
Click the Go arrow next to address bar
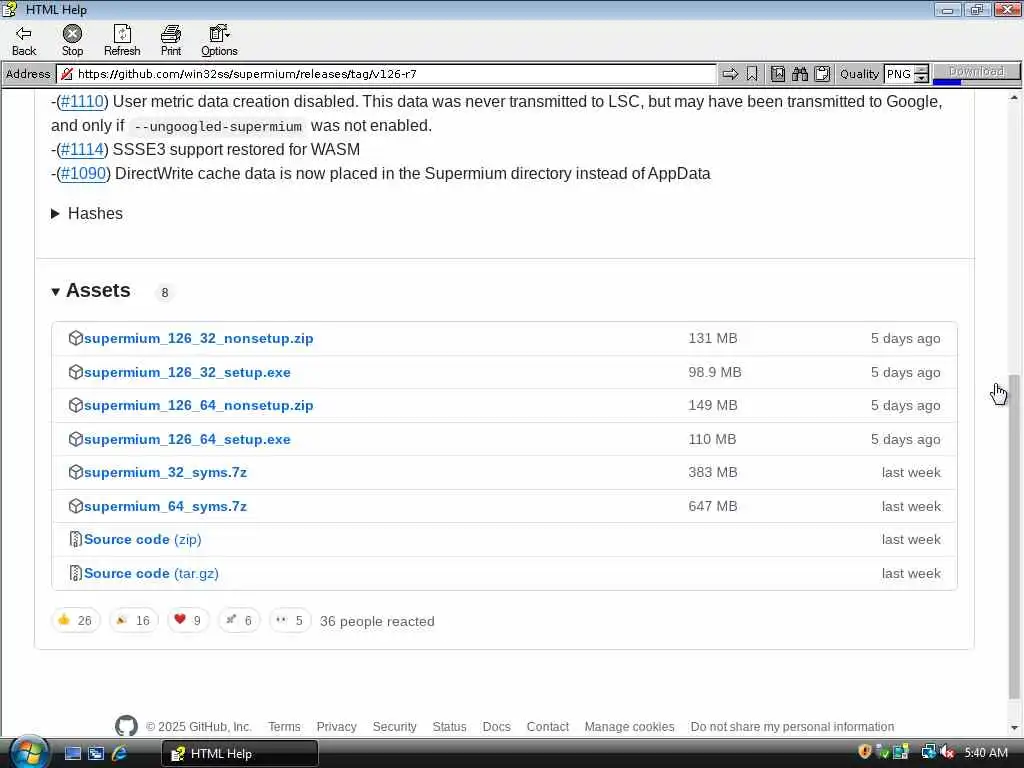tap(729, 74)
